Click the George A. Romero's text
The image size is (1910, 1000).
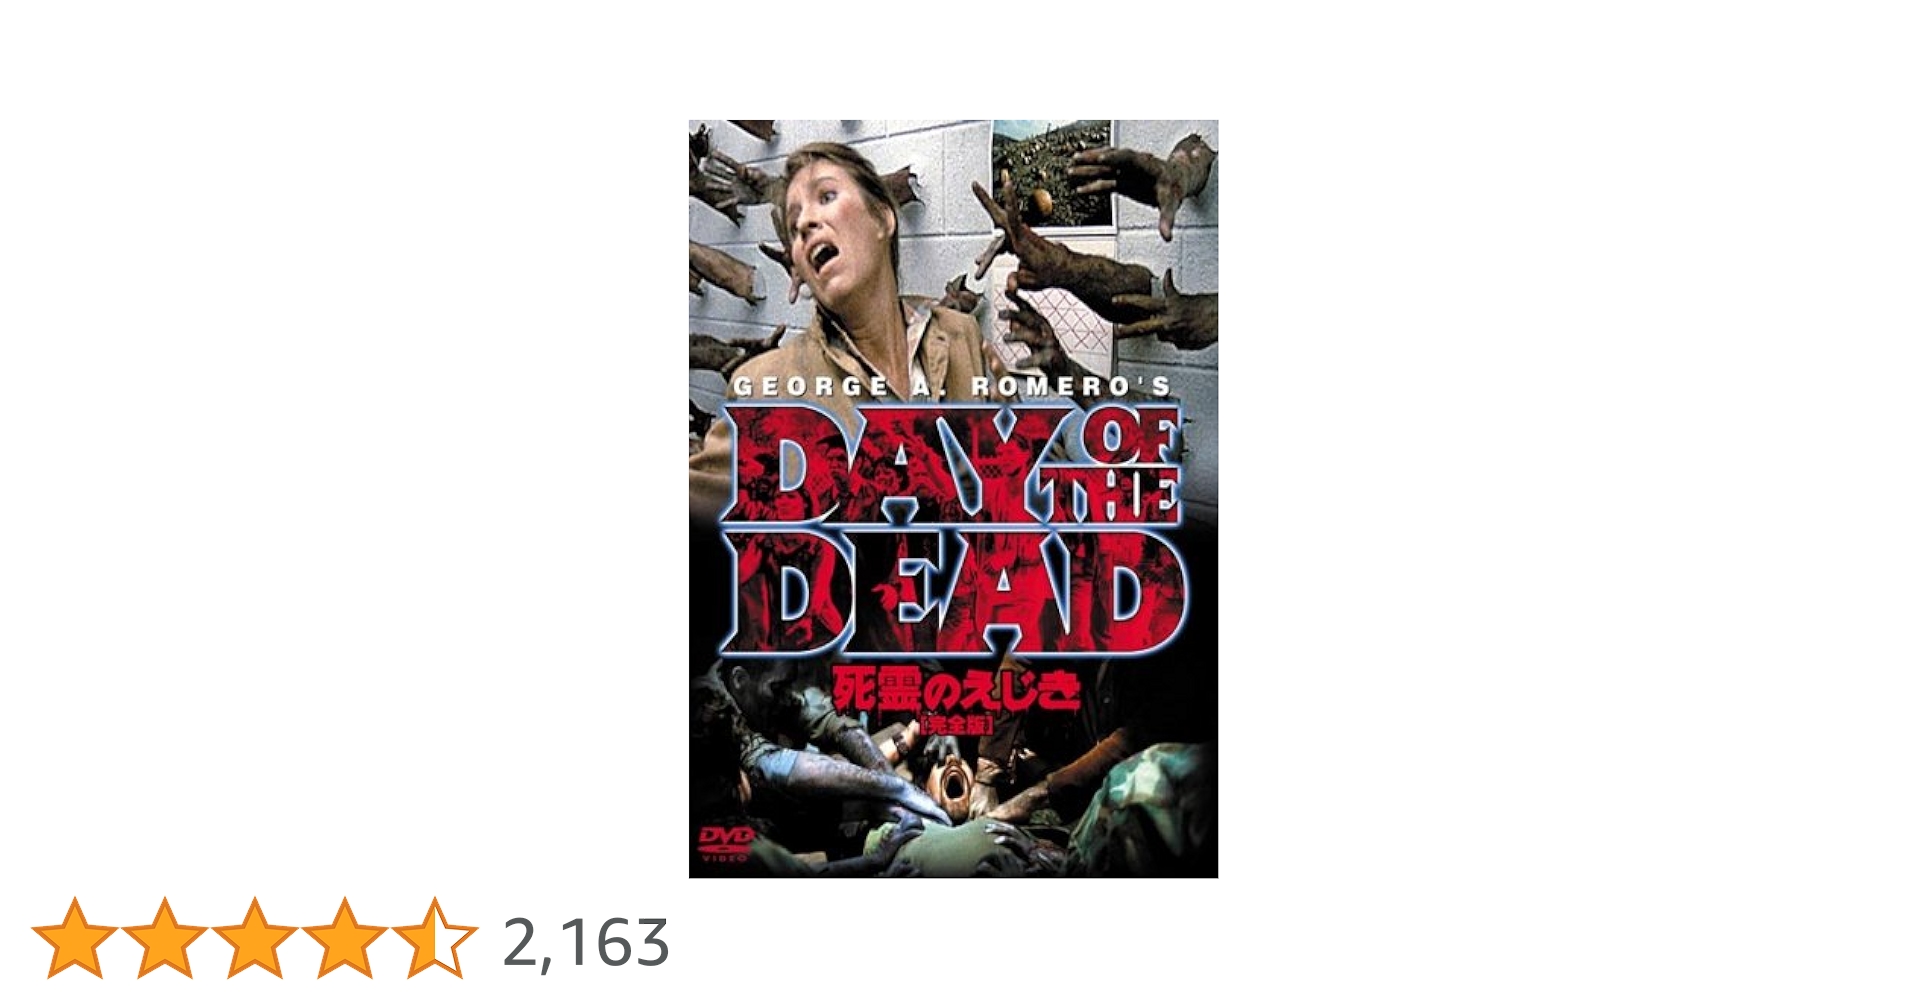(952, 386)
